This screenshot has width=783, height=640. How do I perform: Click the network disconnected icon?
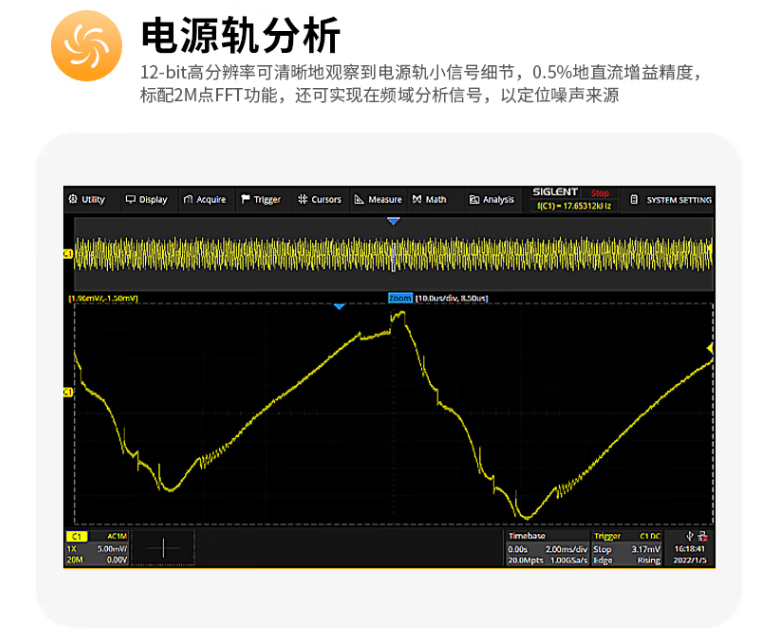[x=703, y=537]
